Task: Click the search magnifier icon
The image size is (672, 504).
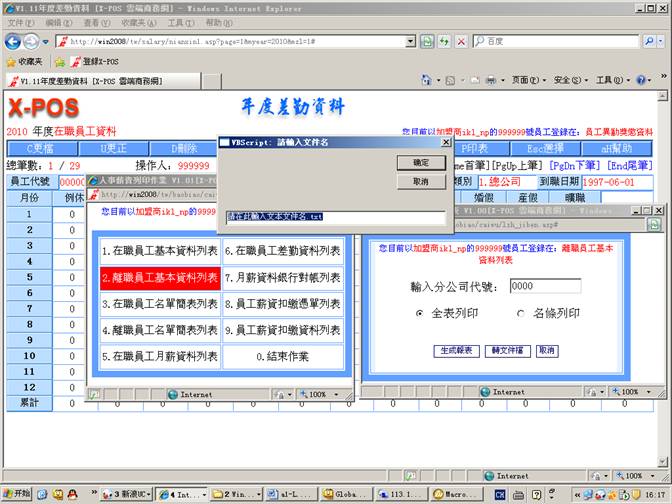Action: coord(651,41)
